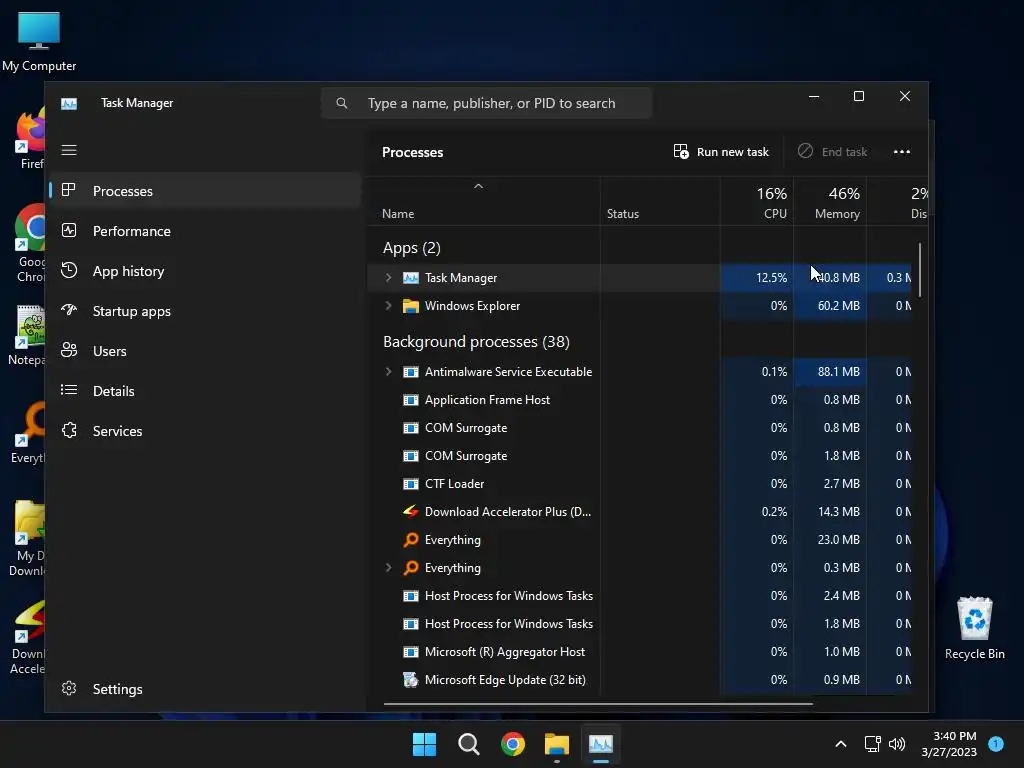The height and width of the screenshot is (768, 1024).
Task: Collapse sort arrow above Name column
Action: click(x=479, y=186)
